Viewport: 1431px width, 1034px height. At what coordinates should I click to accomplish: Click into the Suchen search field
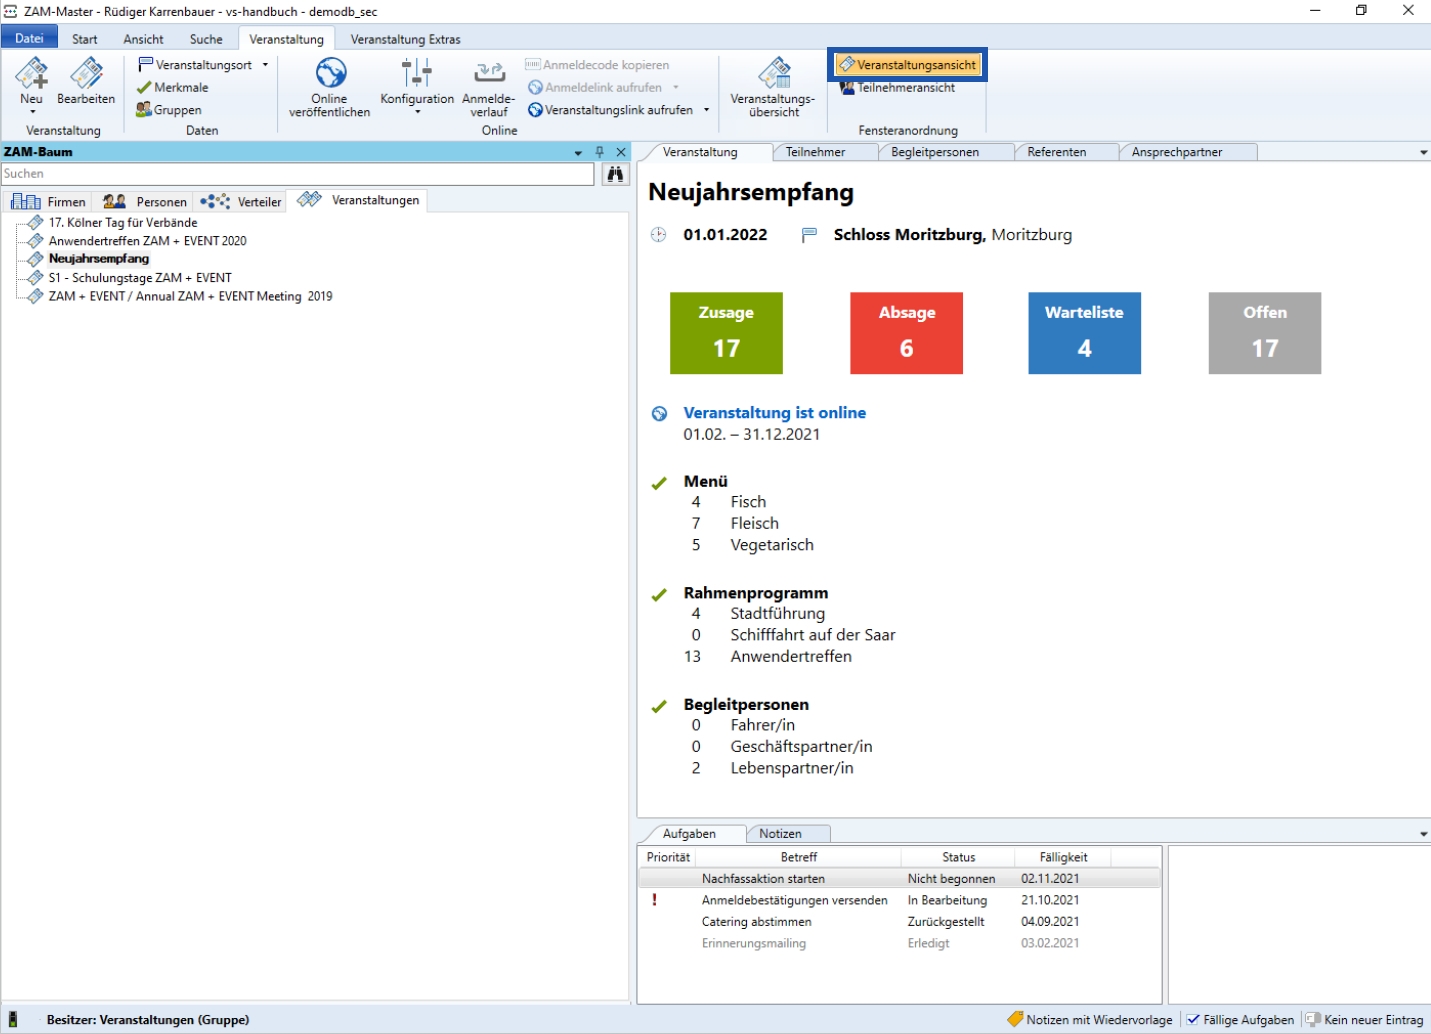pos(298,174)
